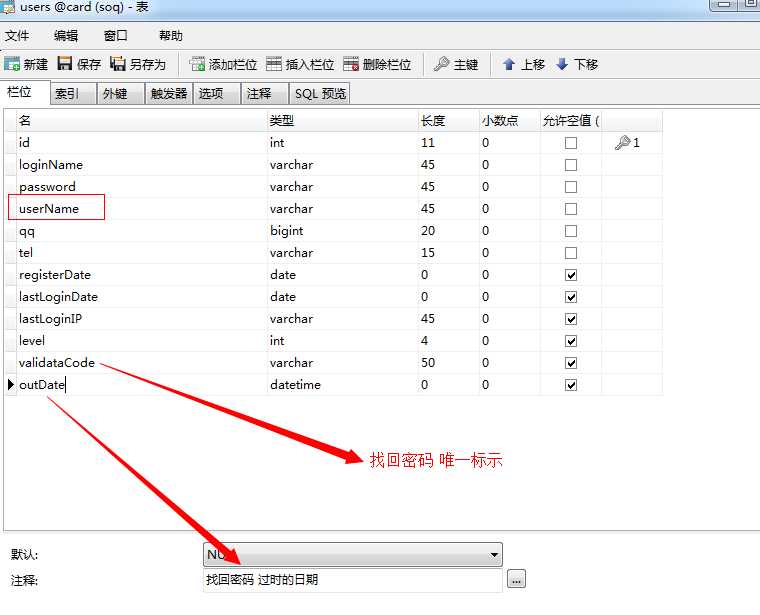Uncheck allow-null for outDate
The height and width of the screenshot is (615, 760).
coord(571,385)
